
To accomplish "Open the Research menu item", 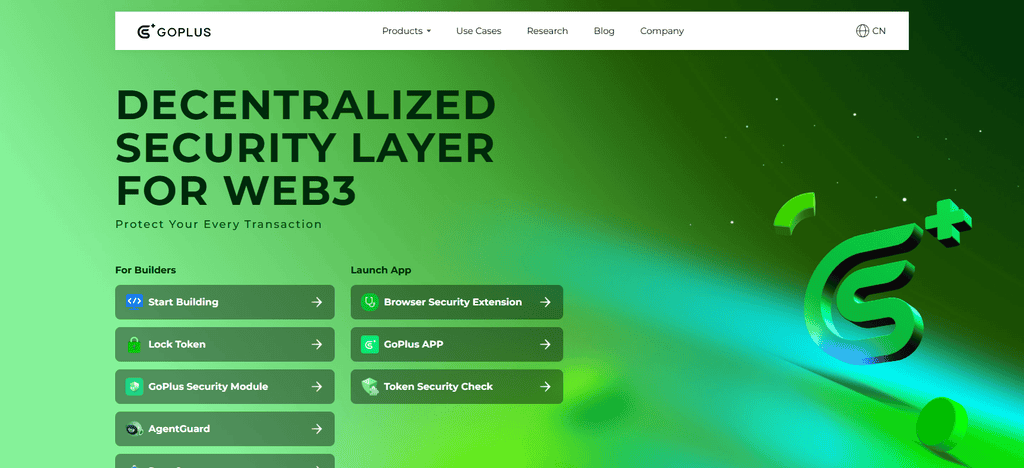I will click(x=547, y=31).
